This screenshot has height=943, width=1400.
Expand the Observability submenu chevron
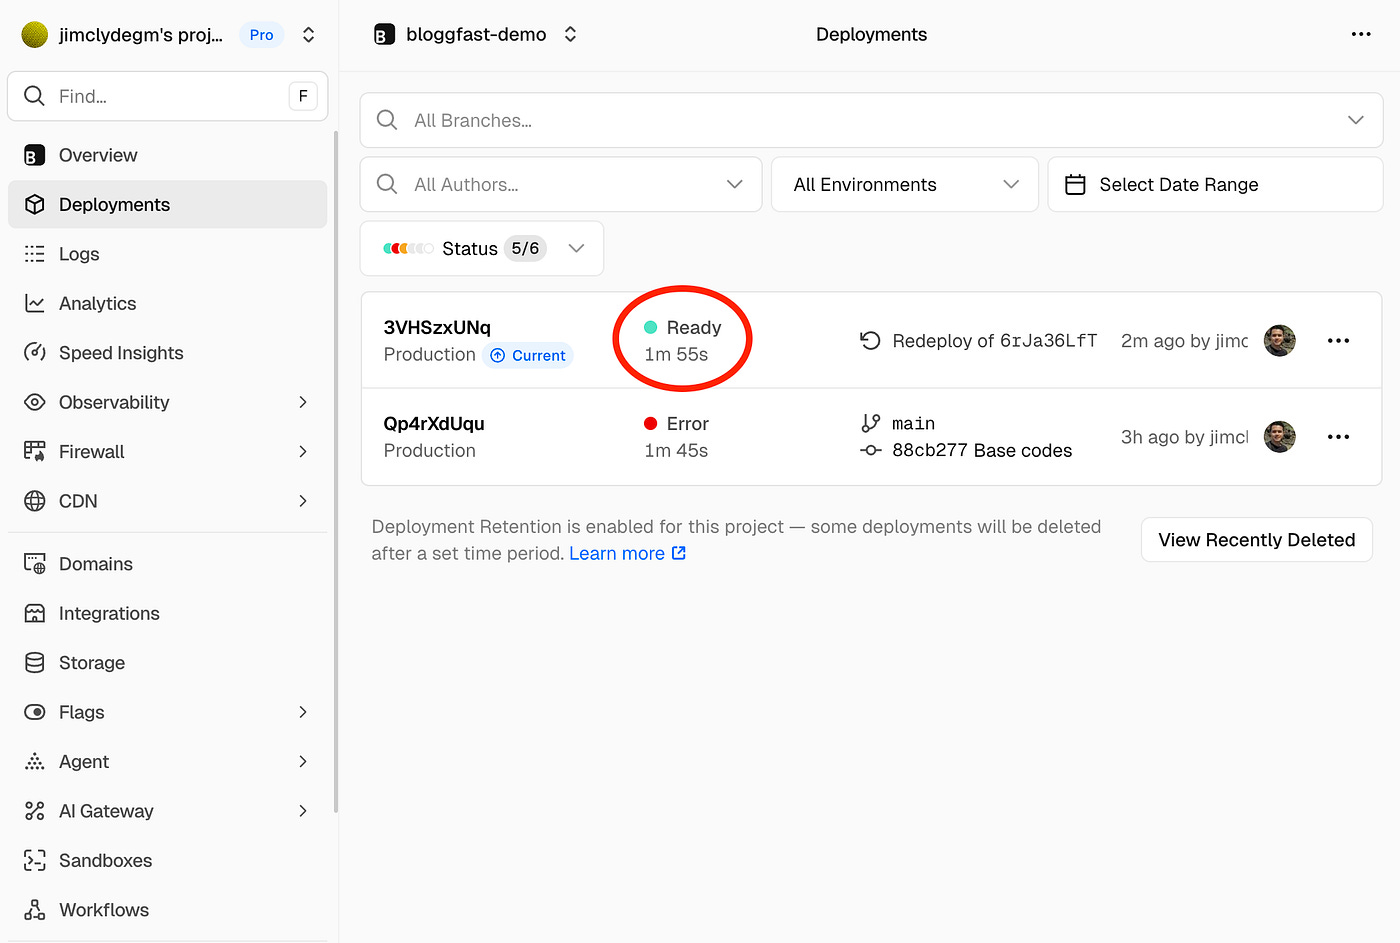pos(303,402)
